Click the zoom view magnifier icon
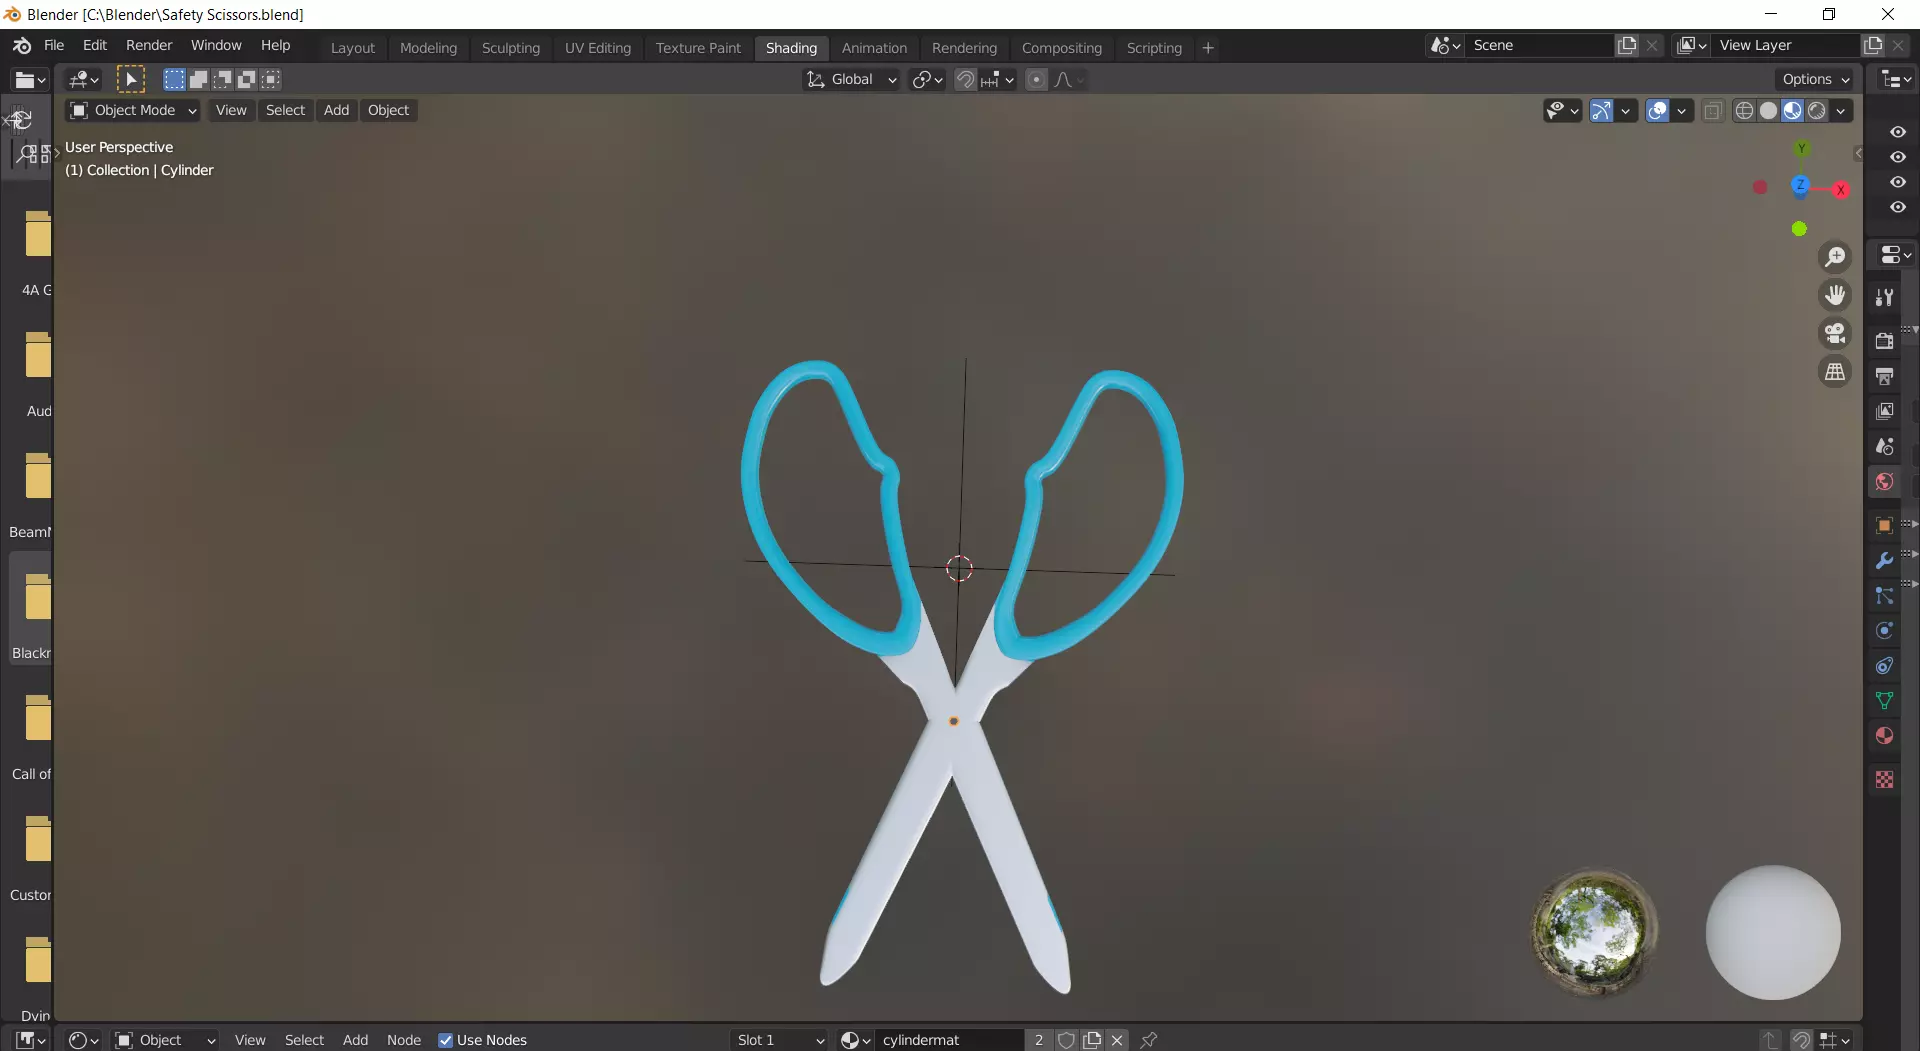Image resolution: width=1920 pixels, height=1051 pixels. click(x=1835, y=257)
